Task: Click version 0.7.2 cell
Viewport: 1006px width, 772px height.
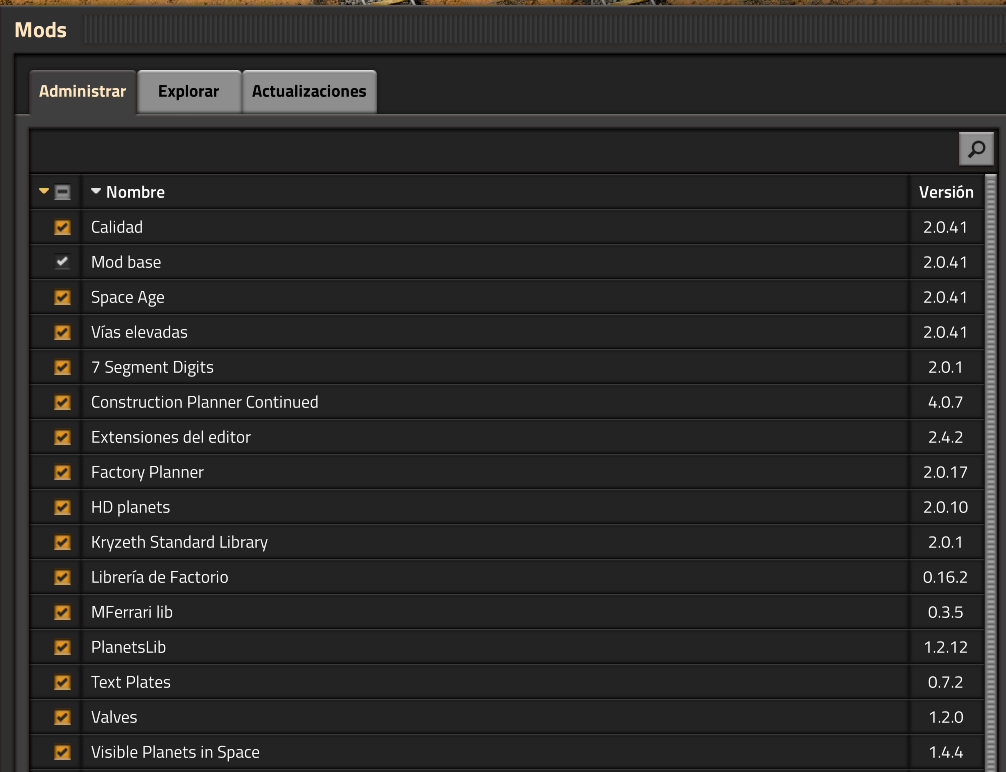Action: (x=946, y=682)
